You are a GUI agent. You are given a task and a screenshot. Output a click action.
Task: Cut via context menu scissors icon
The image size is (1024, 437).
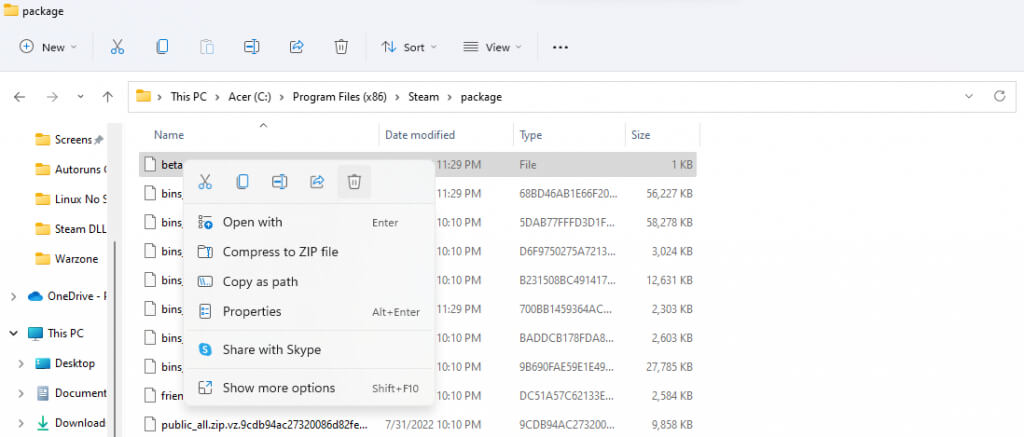[205, 182]
